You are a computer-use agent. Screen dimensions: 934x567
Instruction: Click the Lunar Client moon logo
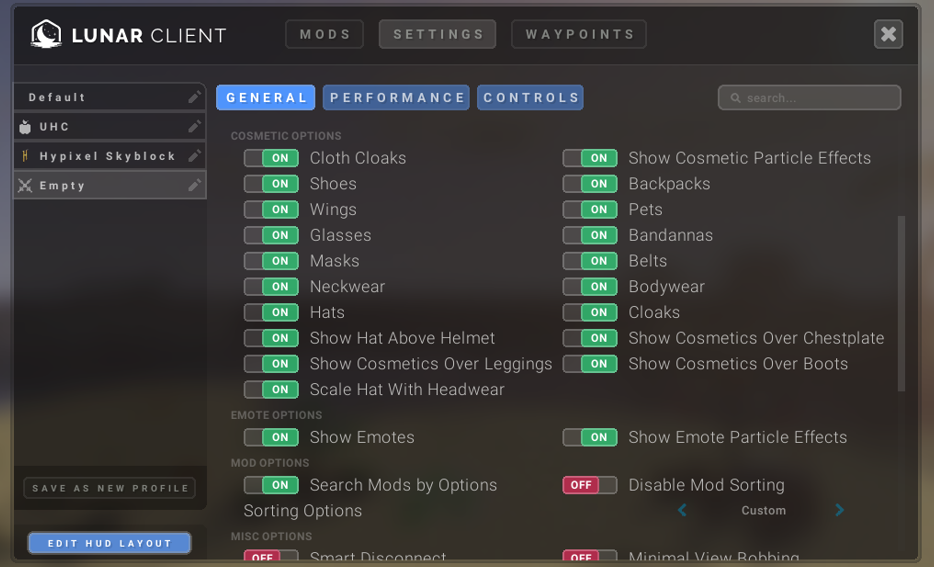click(46, 34)
